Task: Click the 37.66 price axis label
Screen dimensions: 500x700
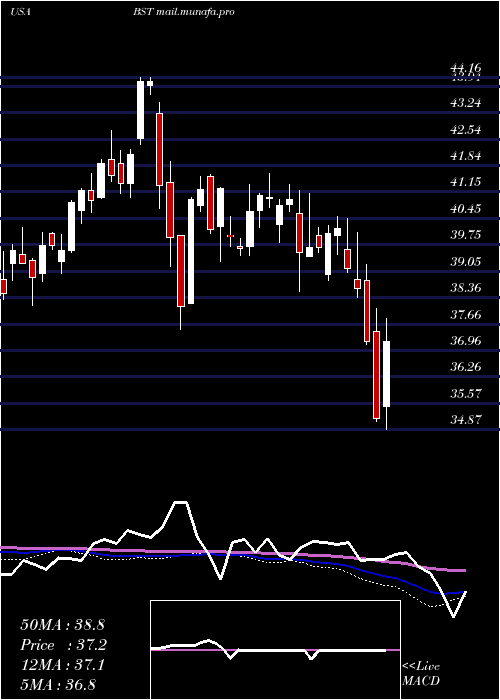Action: coord(466,315)
